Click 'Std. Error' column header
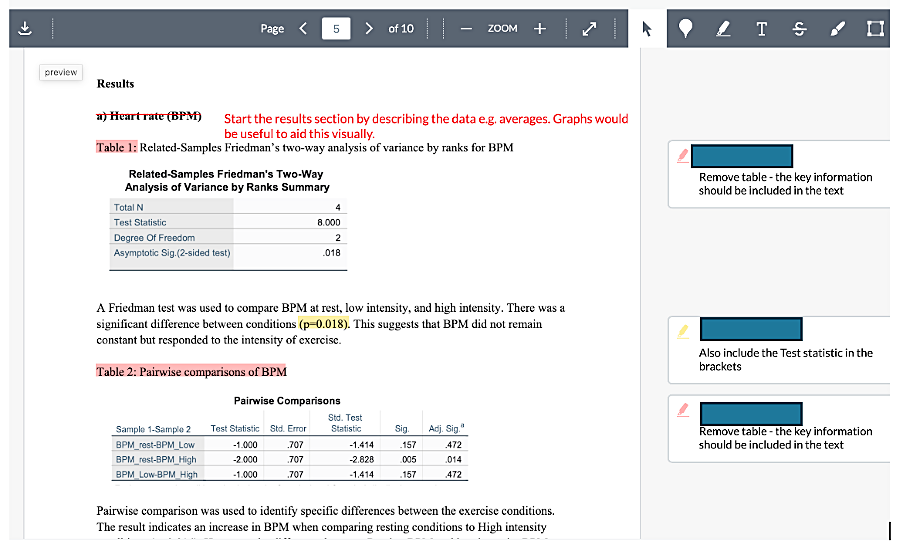 point(288,429)
